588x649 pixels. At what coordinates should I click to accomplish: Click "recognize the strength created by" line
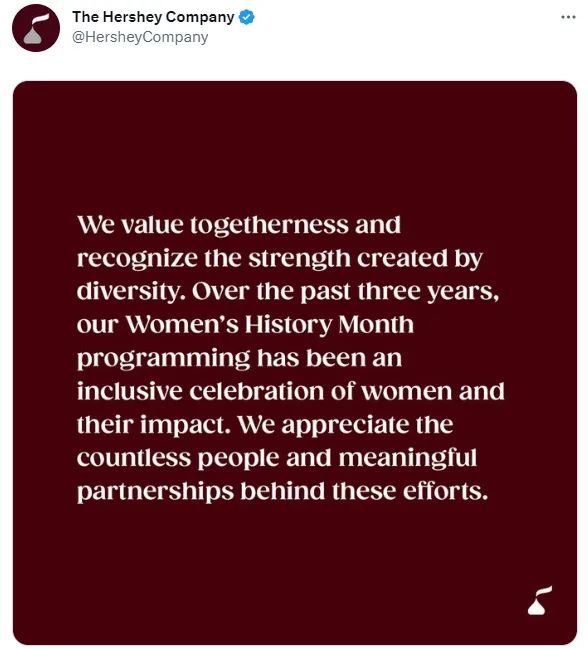pyautogui.click(x=280, y=259)
